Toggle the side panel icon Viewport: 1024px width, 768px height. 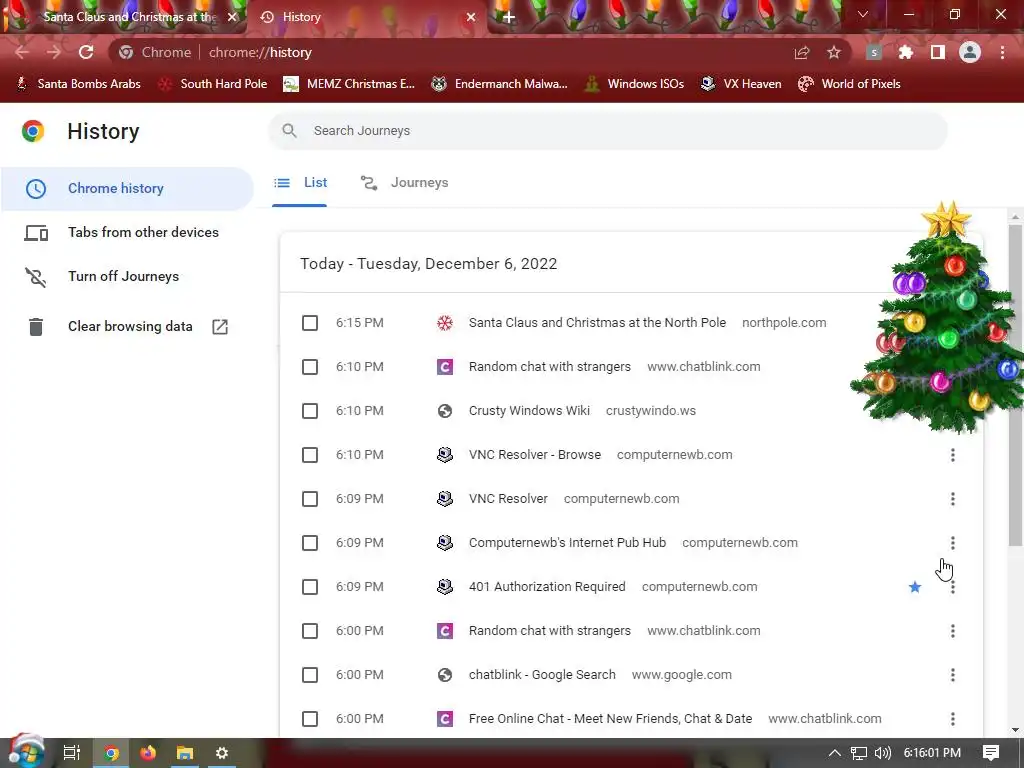pyautogui.click(x=938, y=52)
